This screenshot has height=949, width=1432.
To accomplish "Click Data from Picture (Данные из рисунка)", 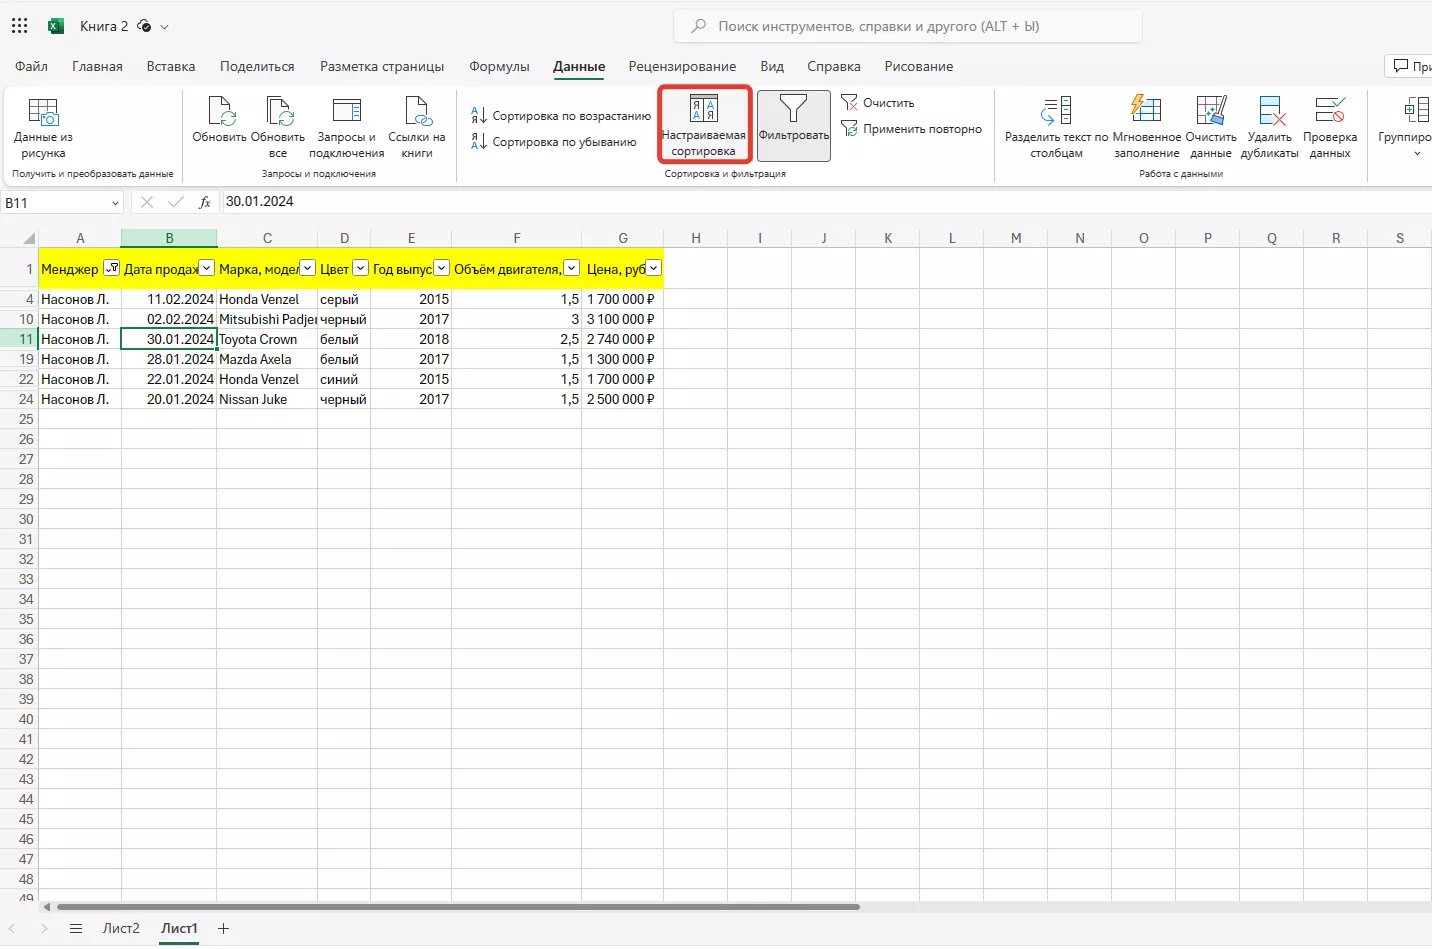I will (43, 113).
